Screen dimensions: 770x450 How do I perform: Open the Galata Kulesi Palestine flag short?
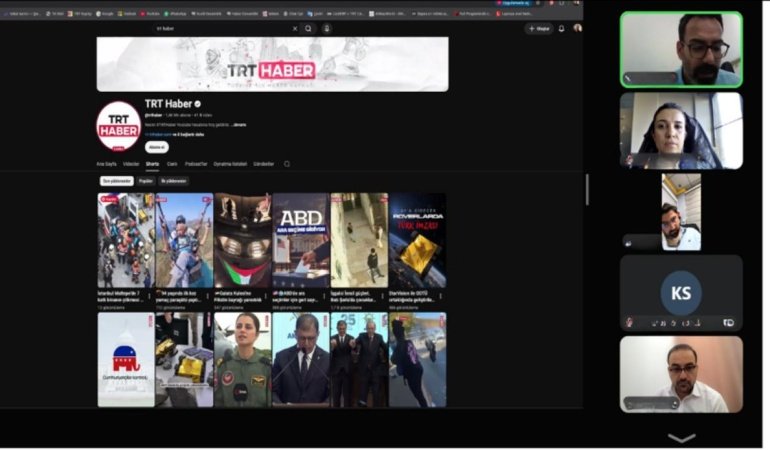[243, 240]
